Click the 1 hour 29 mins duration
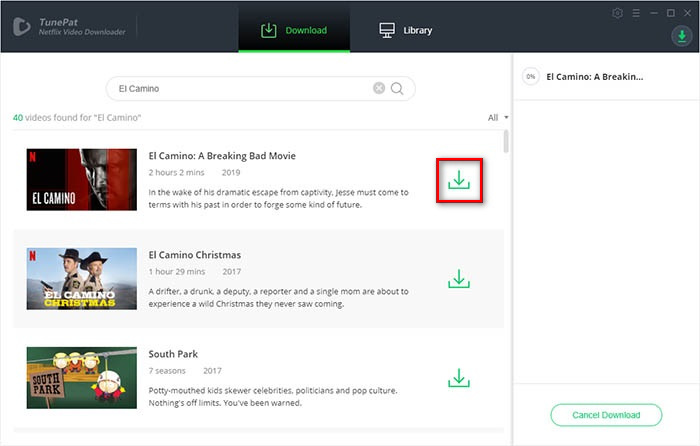Image resolution: width=700 pixels, height=446 pixels. point(177,272)
